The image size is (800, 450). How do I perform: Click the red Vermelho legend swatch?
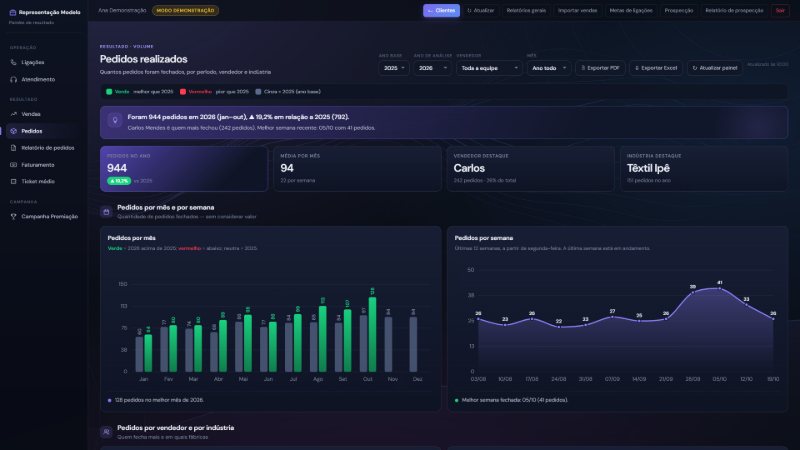pos(183,92)
